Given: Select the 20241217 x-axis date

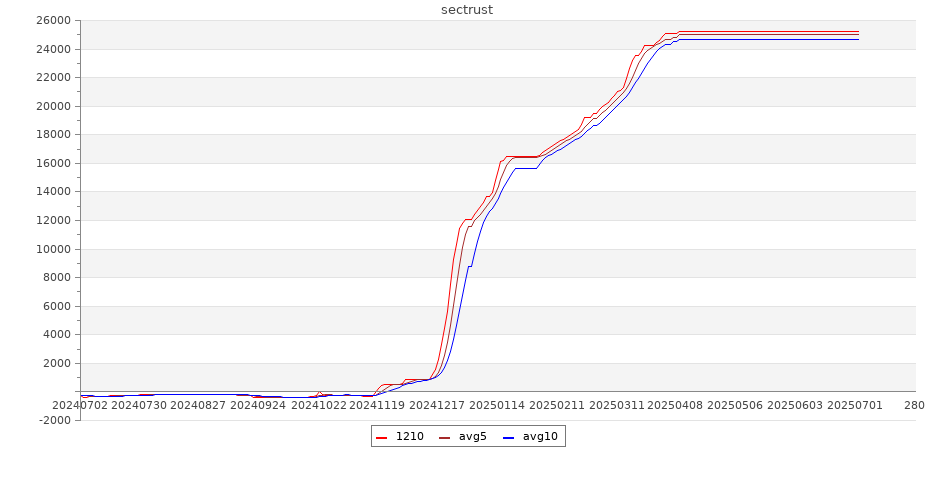Looking at the screenshot, I should click(x=436, y=405).
